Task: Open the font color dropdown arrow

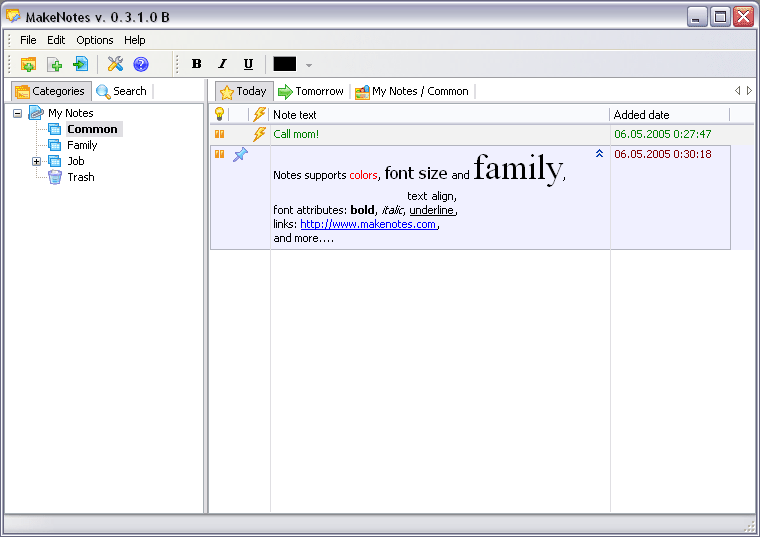Action: [x=309, y=65]
